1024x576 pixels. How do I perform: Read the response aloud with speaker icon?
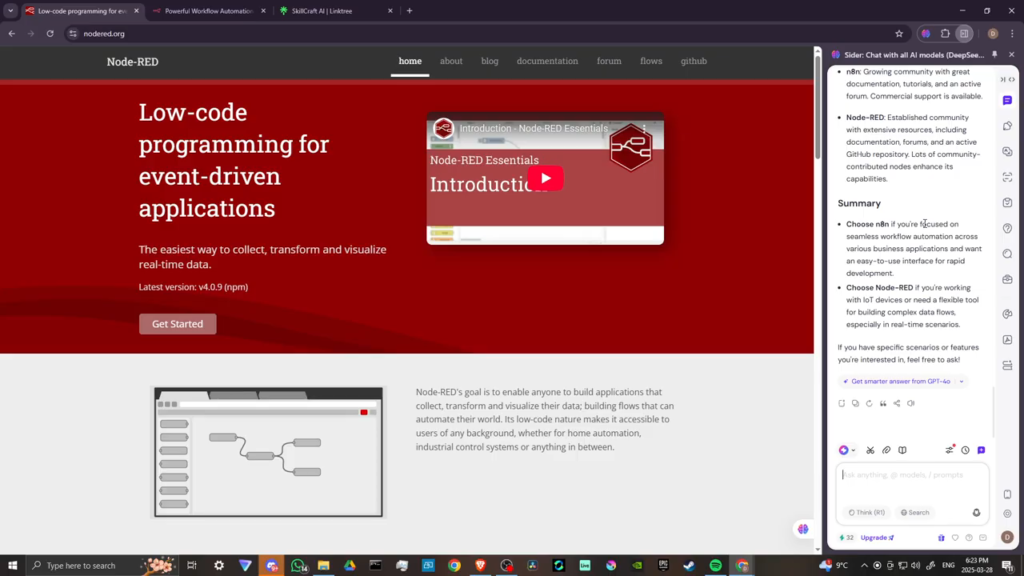click(x=911, y=404)
